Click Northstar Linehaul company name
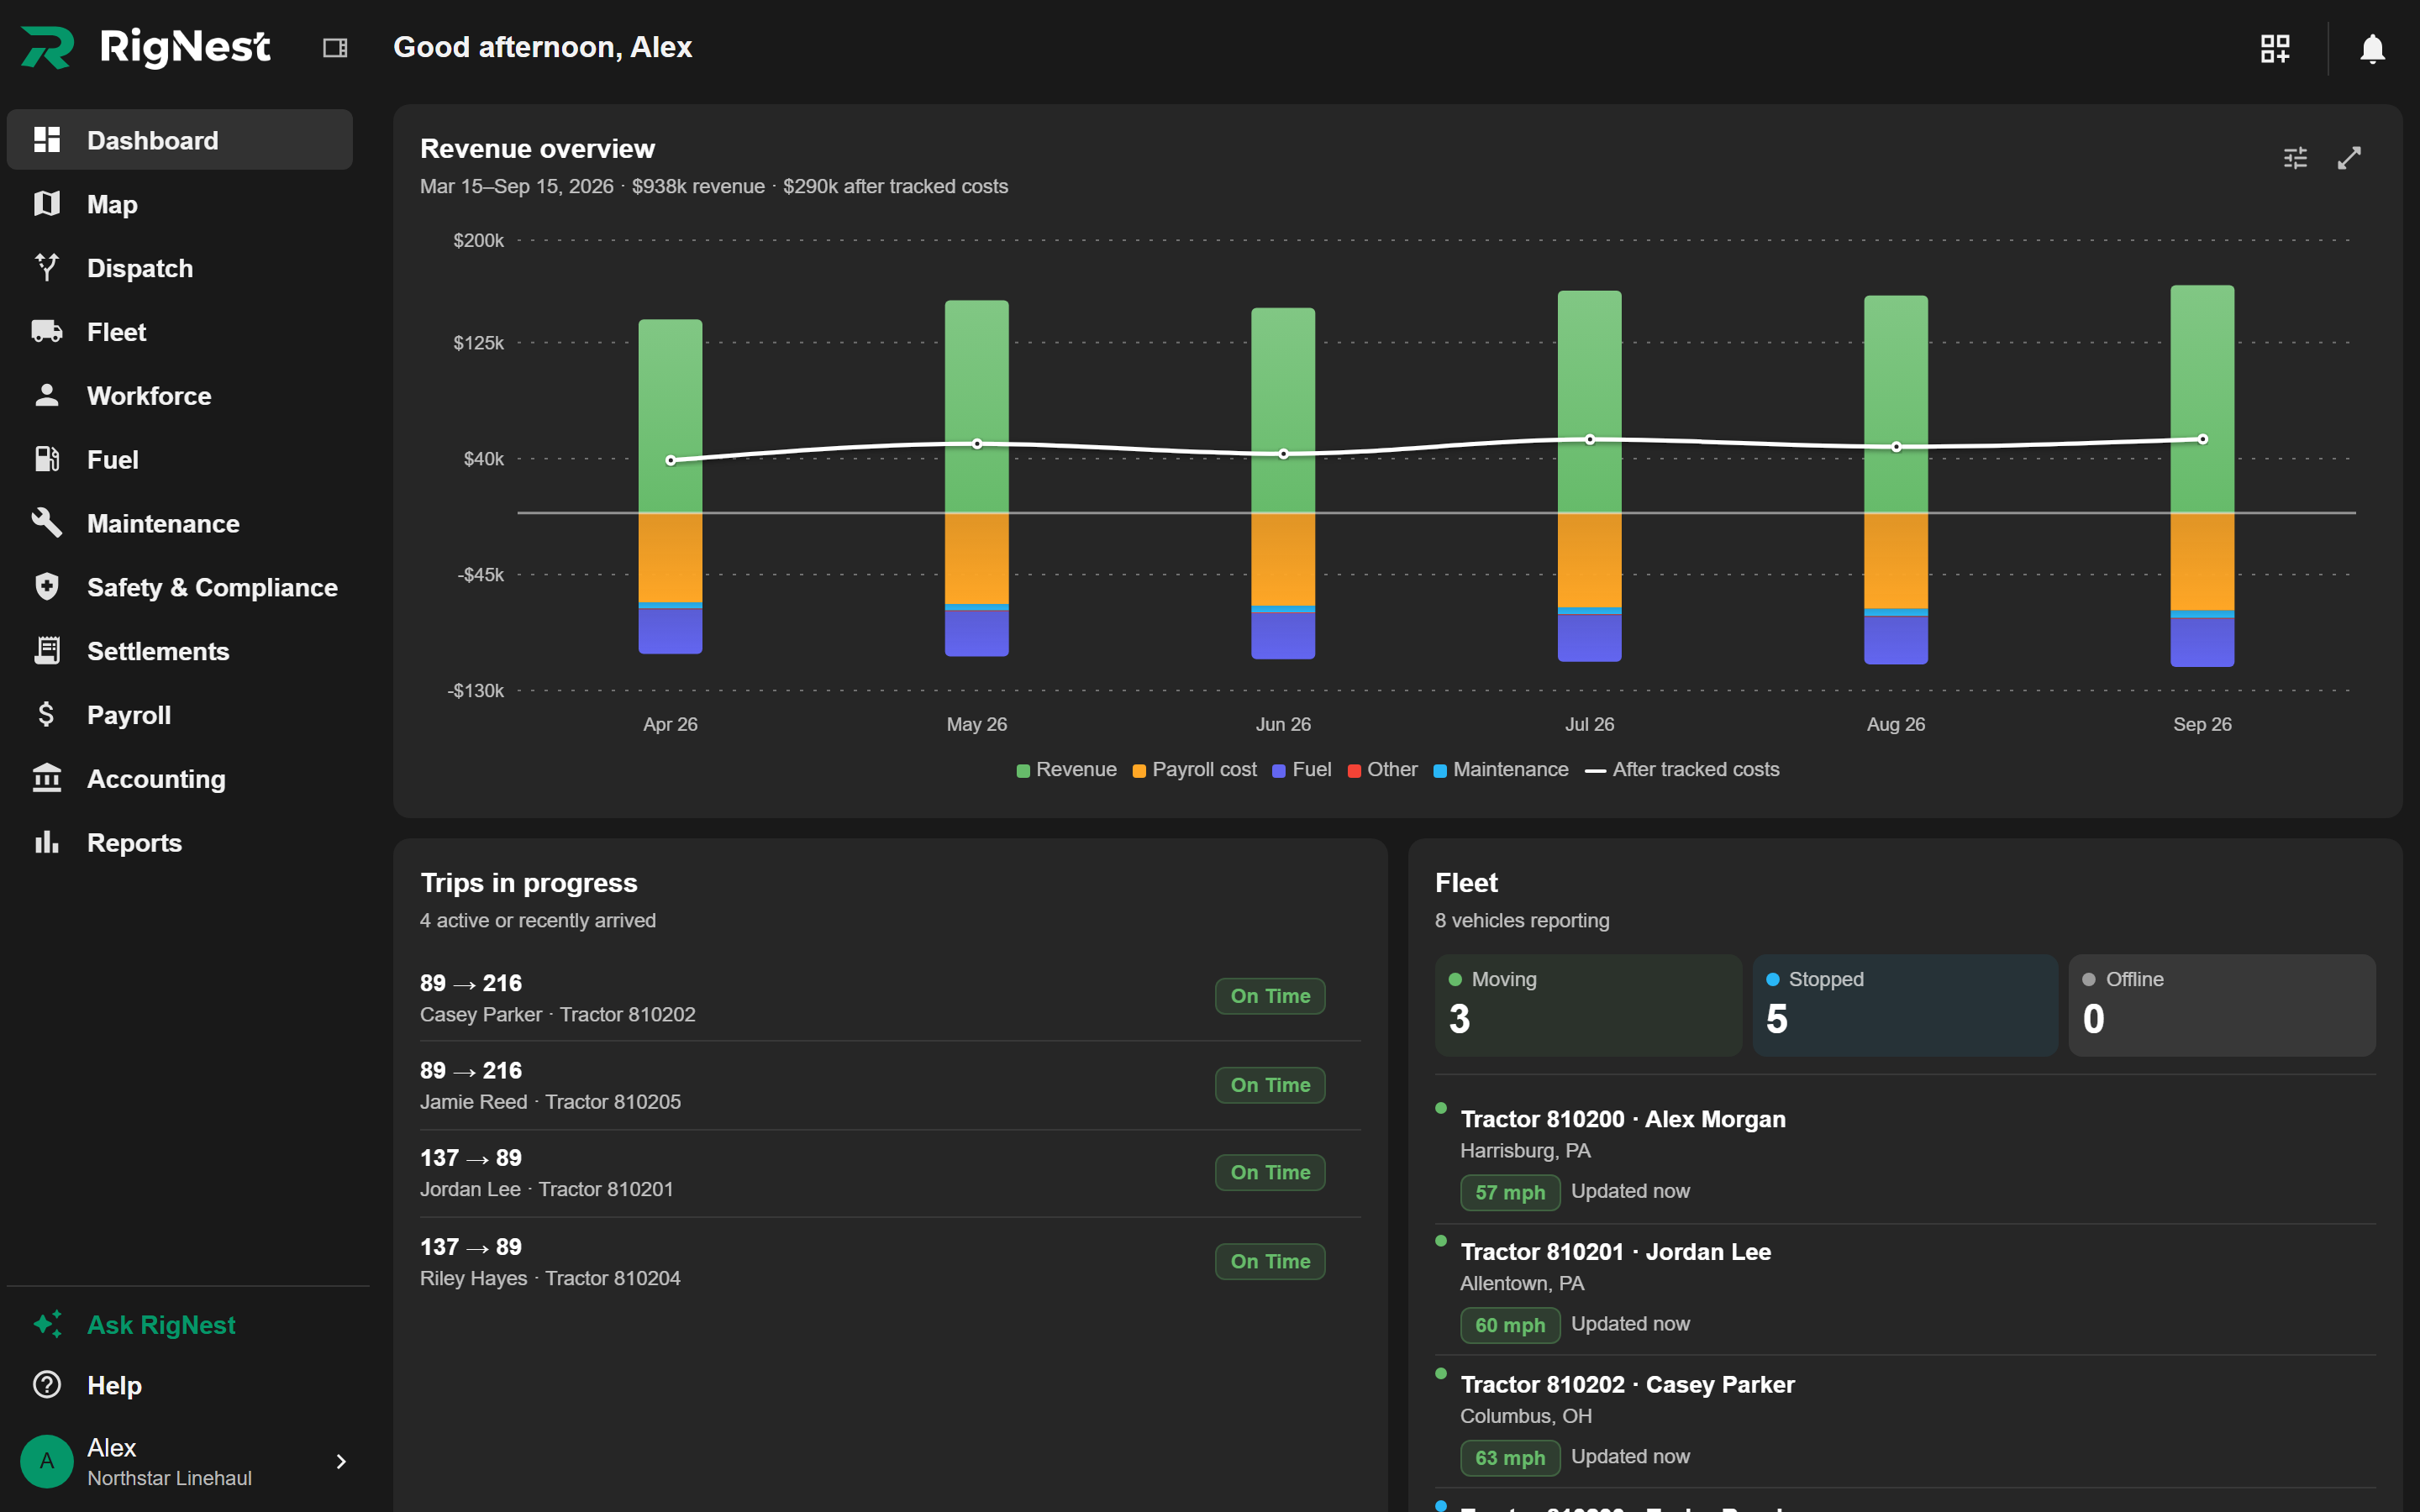The height and width of the screenshot is (1512, 2420). tap(169, 1478)
